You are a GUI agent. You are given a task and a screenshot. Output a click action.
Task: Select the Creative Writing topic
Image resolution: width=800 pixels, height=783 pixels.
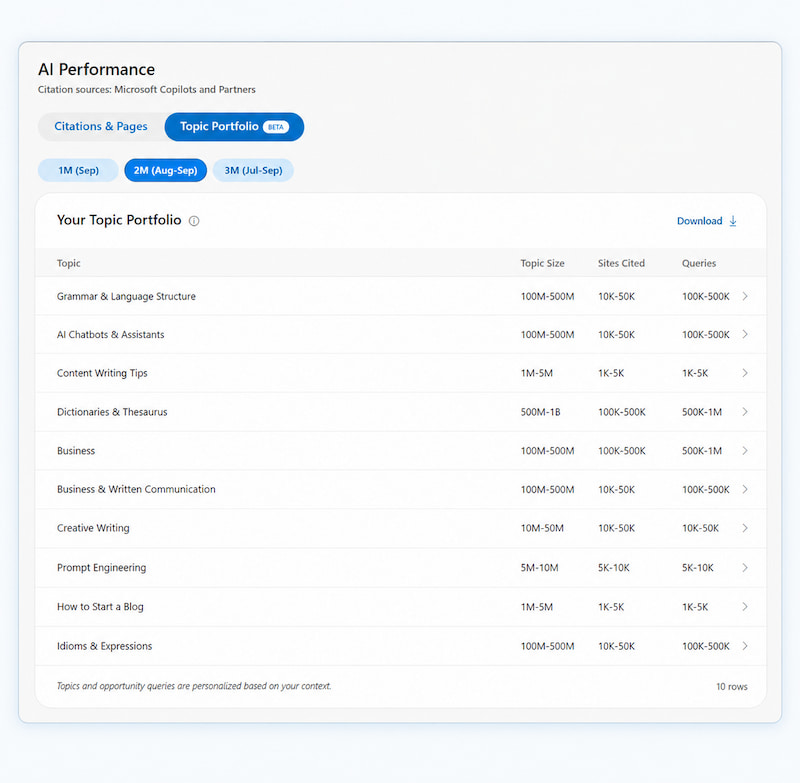coord(93,528)
